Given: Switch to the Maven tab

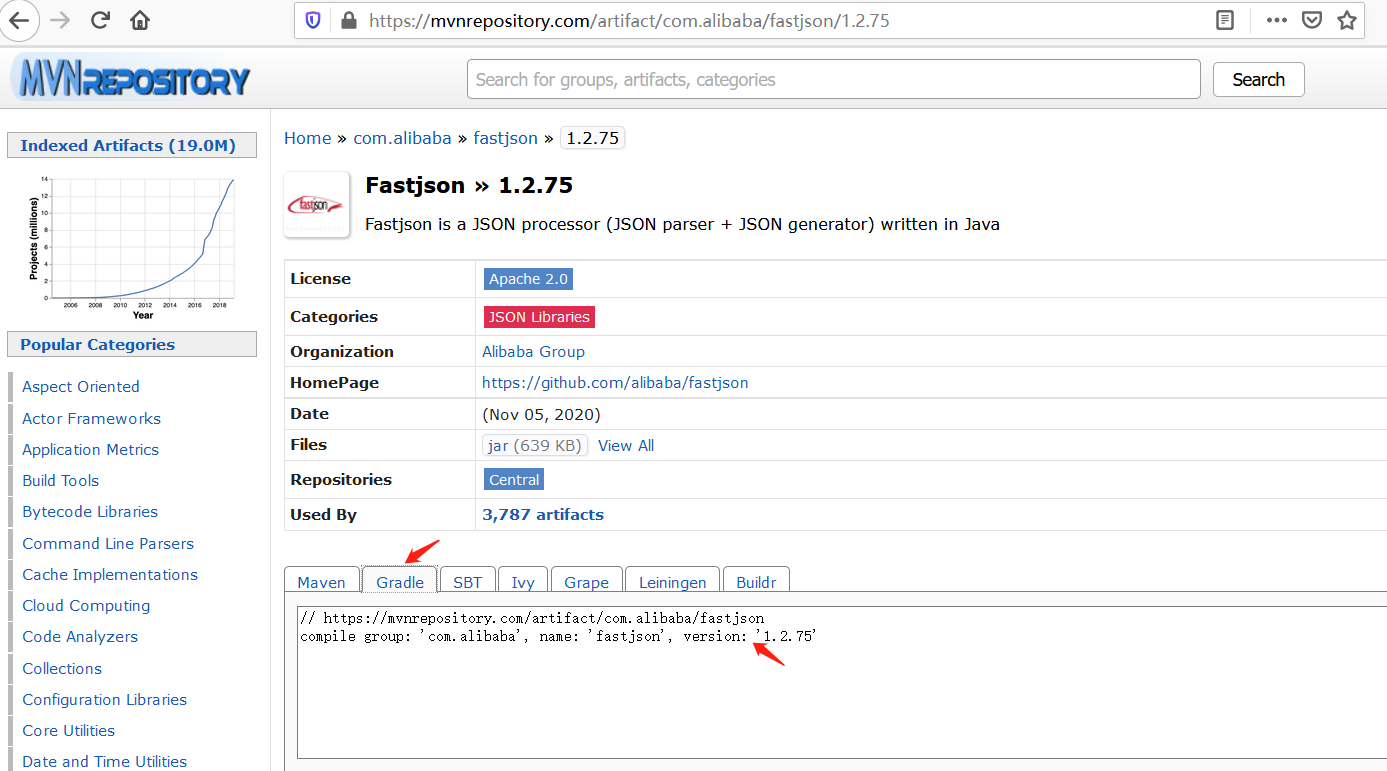Looking at the screenshot, I should (x=321, y=582).
